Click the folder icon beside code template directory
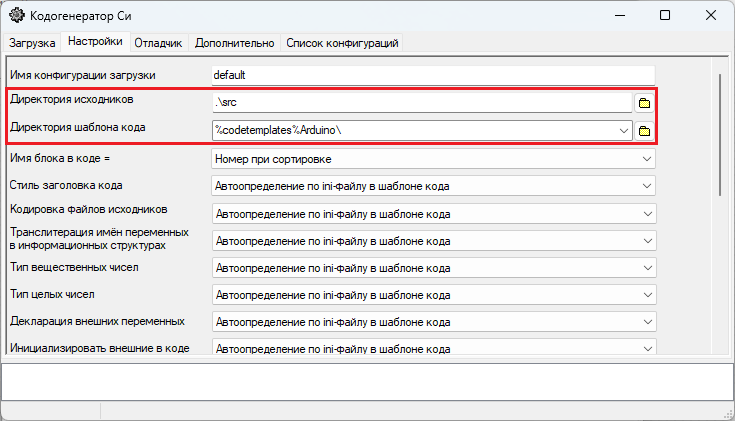Image resolution: width=735 pixels, height=421 pixels. tap(644, 131)
